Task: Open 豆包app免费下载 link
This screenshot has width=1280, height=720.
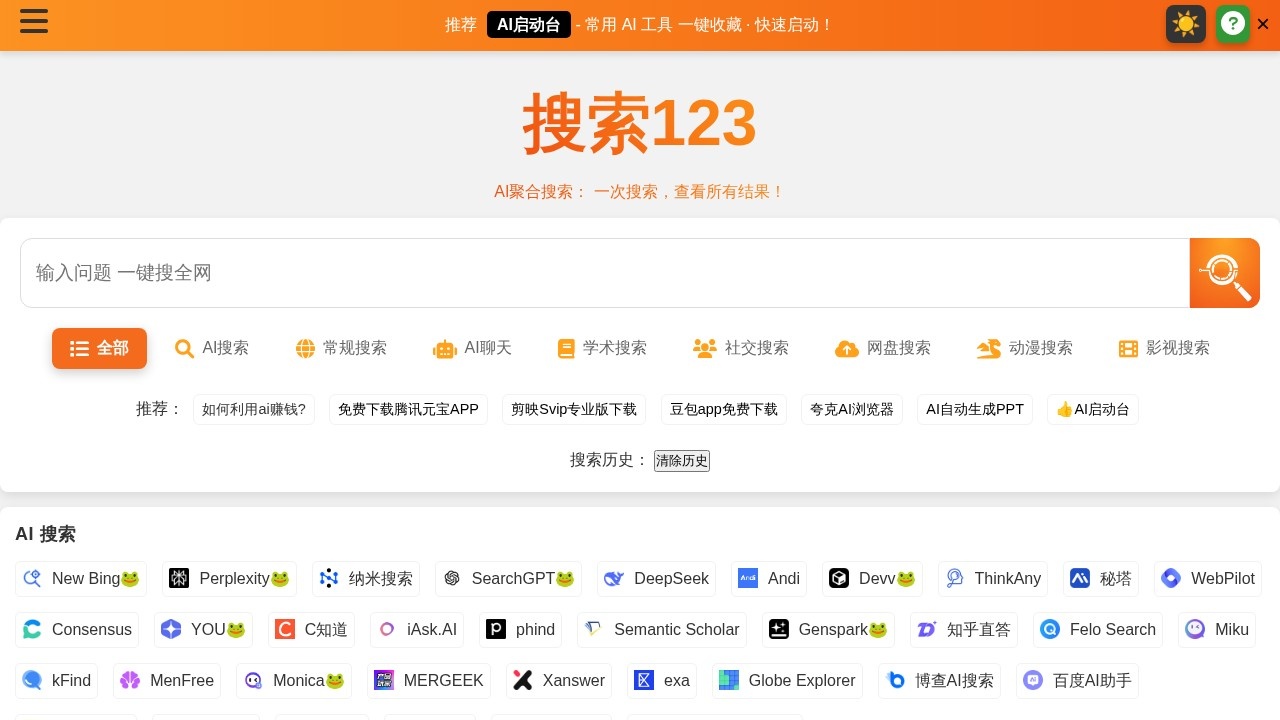Action: [x=724, y=409]
